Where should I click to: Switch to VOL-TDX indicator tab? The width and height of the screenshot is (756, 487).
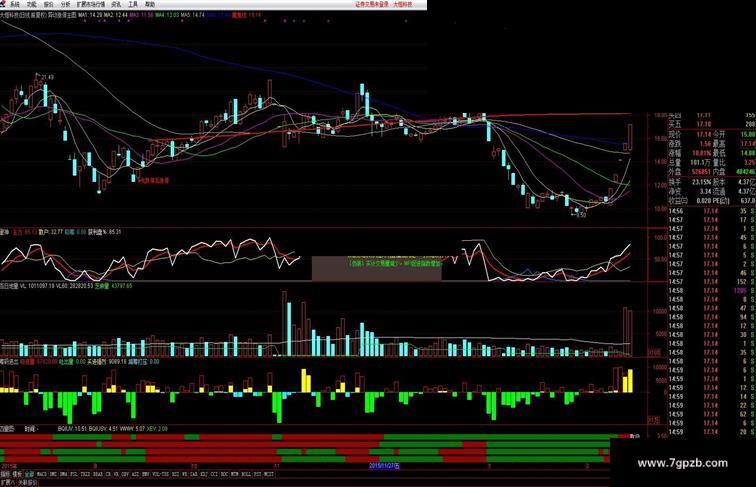(161, 474)
